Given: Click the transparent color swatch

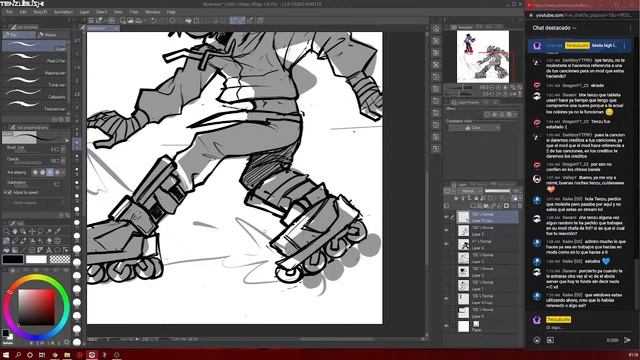Looking at the screenshot, I should (x=60, y=259).
